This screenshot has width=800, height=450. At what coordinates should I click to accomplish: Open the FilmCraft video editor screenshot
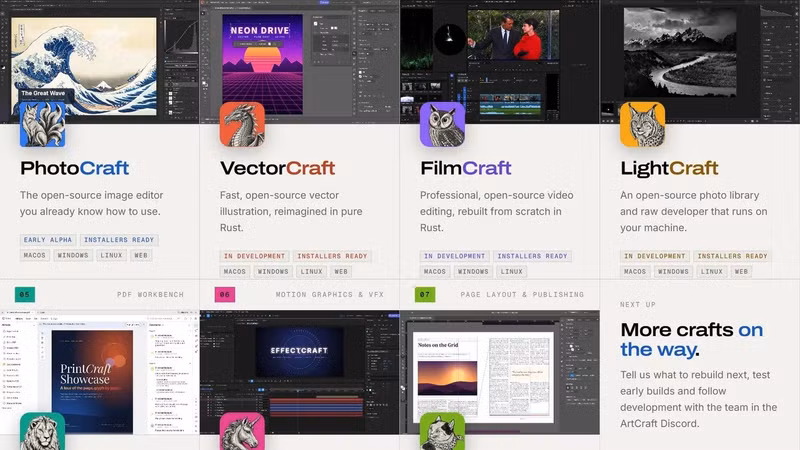(499, 61)
